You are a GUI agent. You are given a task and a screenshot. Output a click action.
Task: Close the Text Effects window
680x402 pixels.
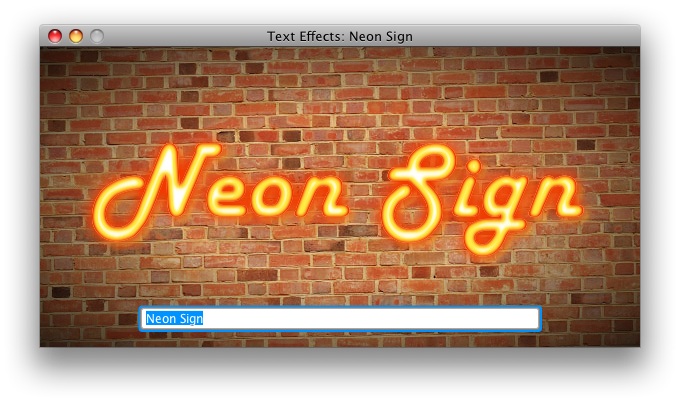(55, 36)
